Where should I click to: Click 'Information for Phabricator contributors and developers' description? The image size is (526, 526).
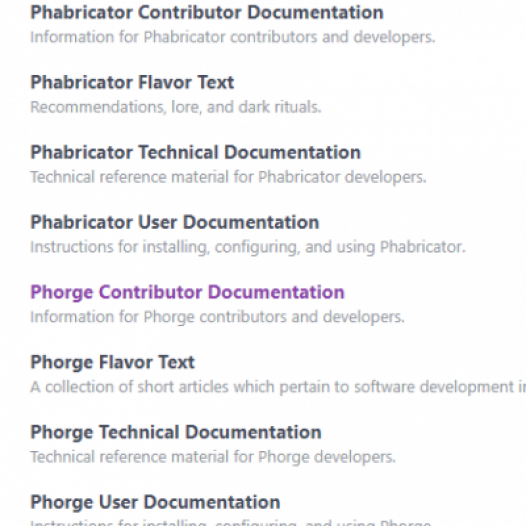pos(232,37)
